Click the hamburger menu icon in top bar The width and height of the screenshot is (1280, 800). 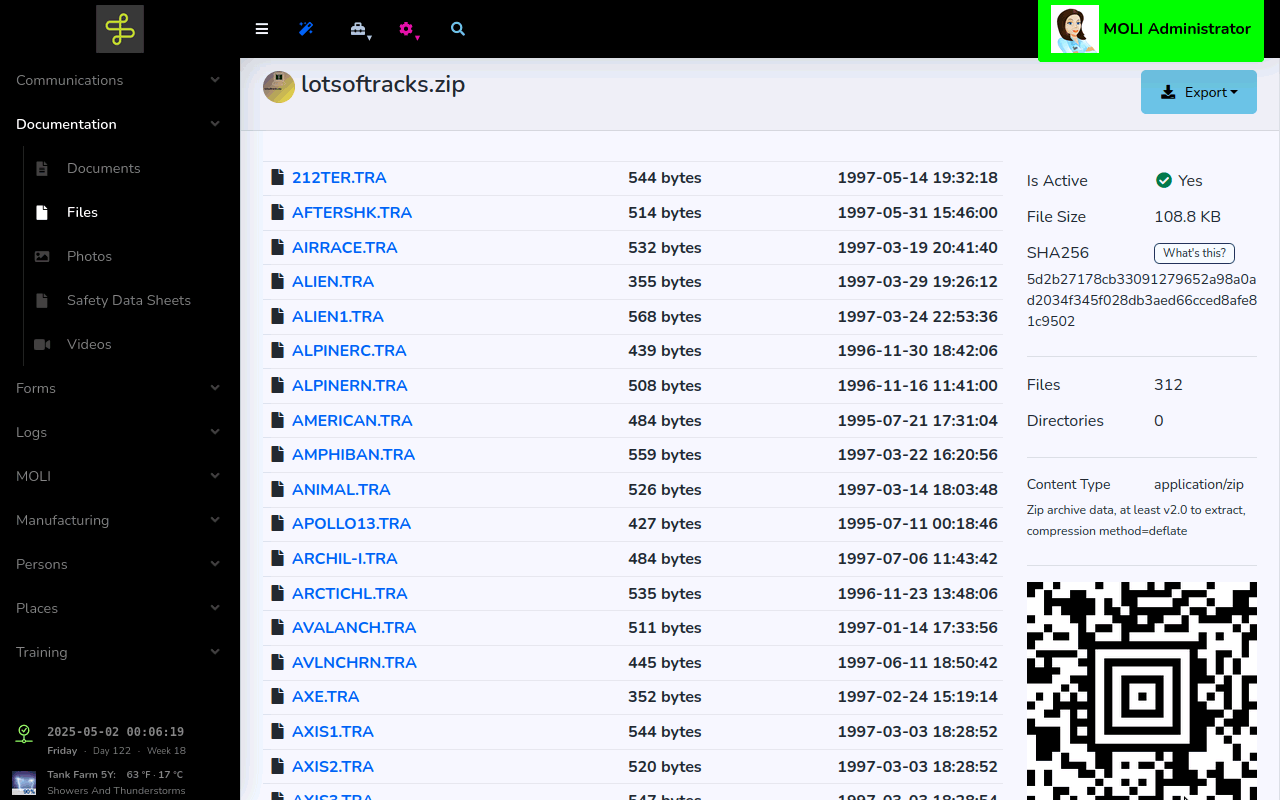pyautogui.click(x=262, y=29)
